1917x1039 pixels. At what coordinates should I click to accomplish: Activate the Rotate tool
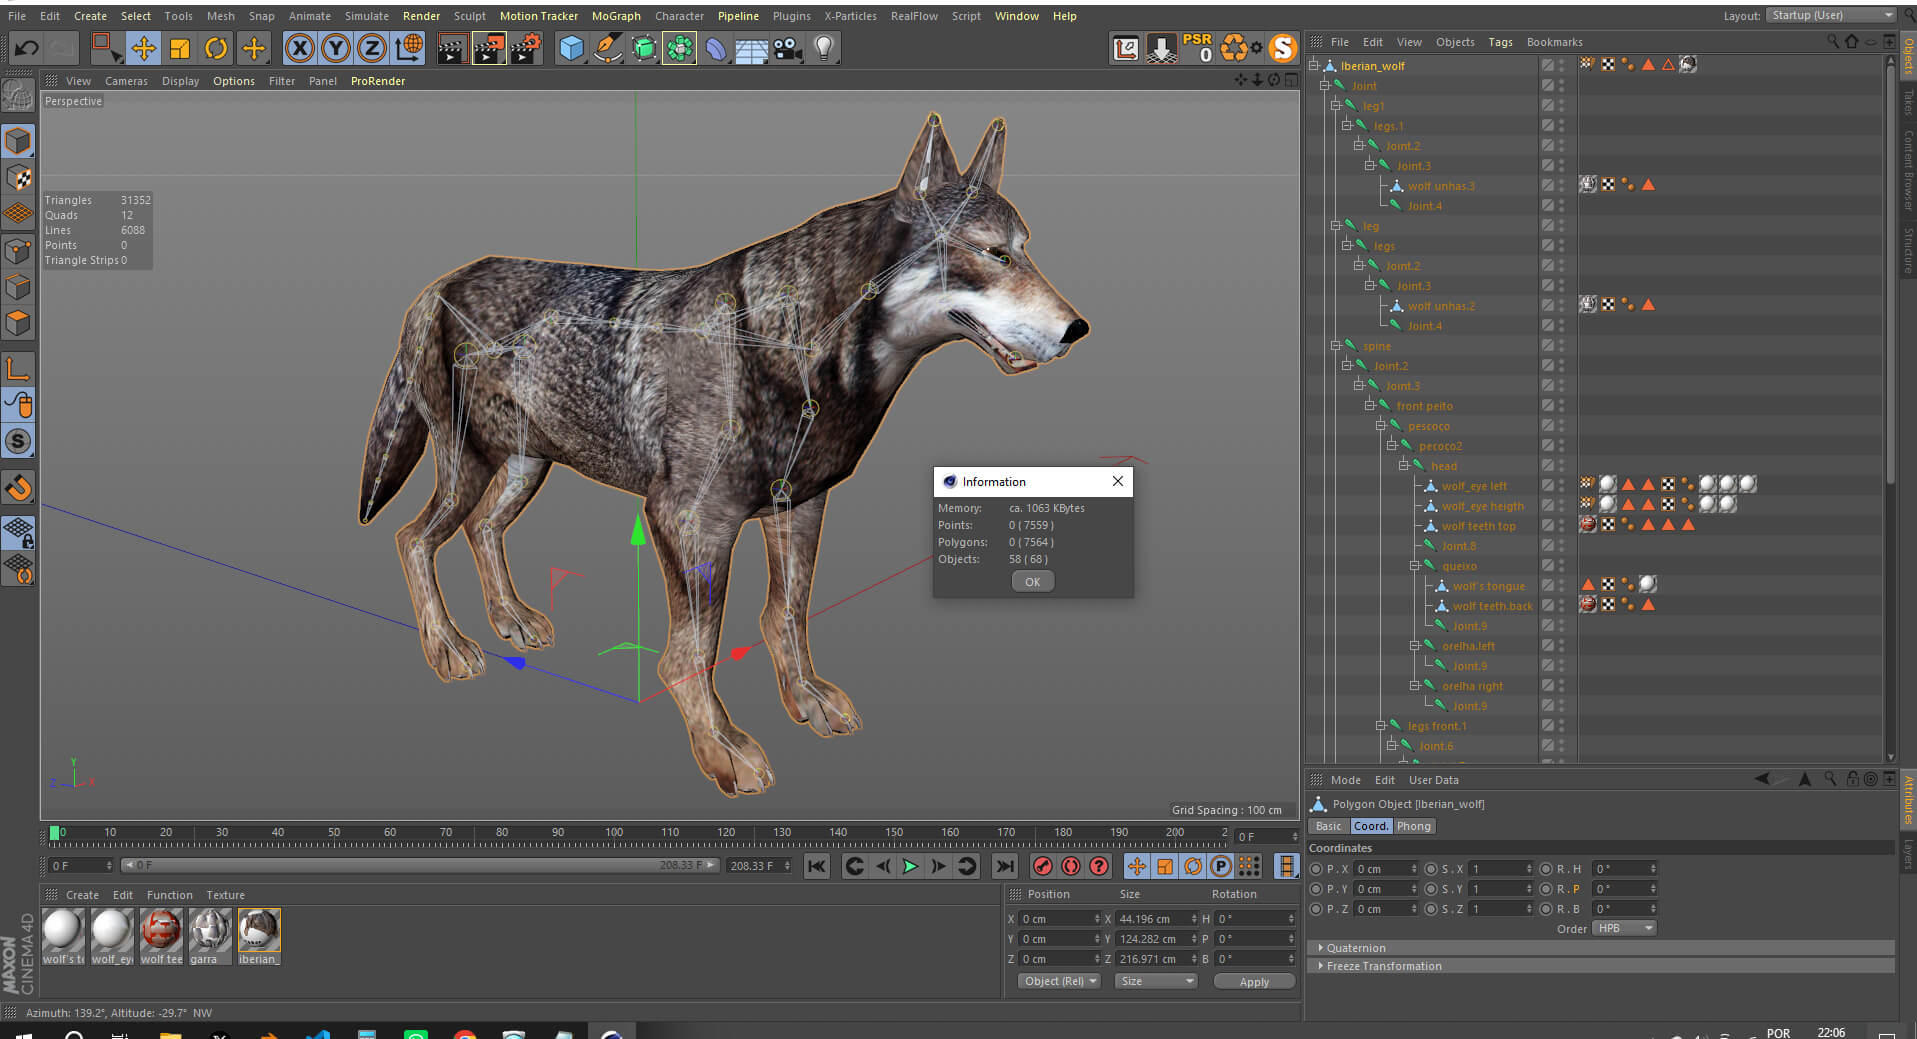click(216, 48)
